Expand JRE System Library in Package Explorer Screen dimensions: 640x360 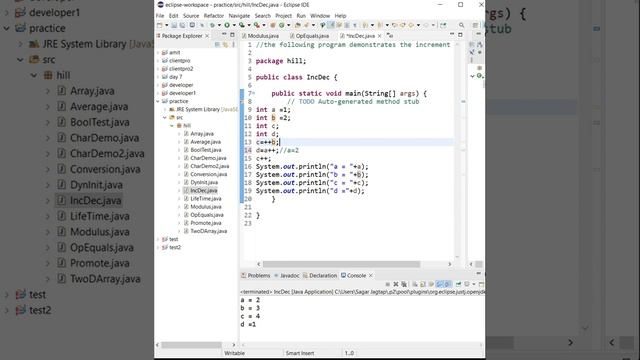(x=165, y=109)
